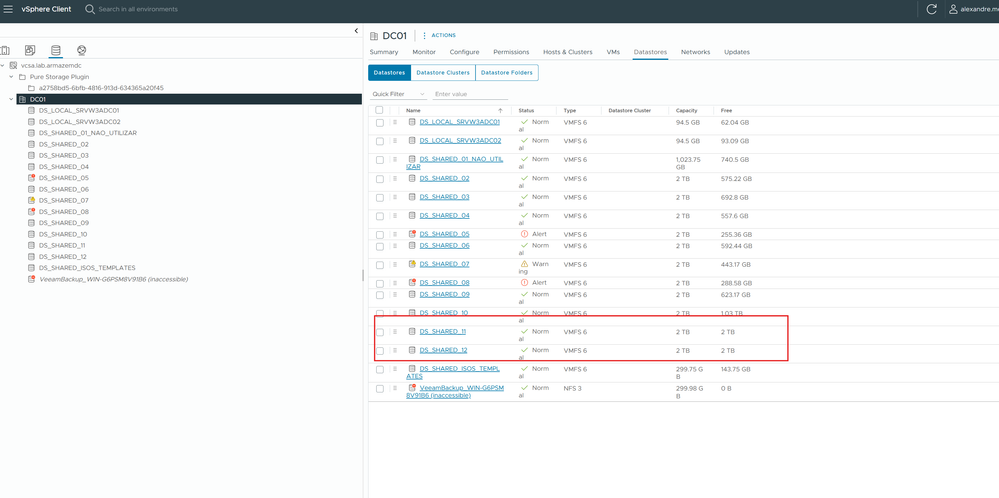Open the Datastores tab
This screenshot has width=999, height=498.
pyautogui.click(x=650, y=52)
